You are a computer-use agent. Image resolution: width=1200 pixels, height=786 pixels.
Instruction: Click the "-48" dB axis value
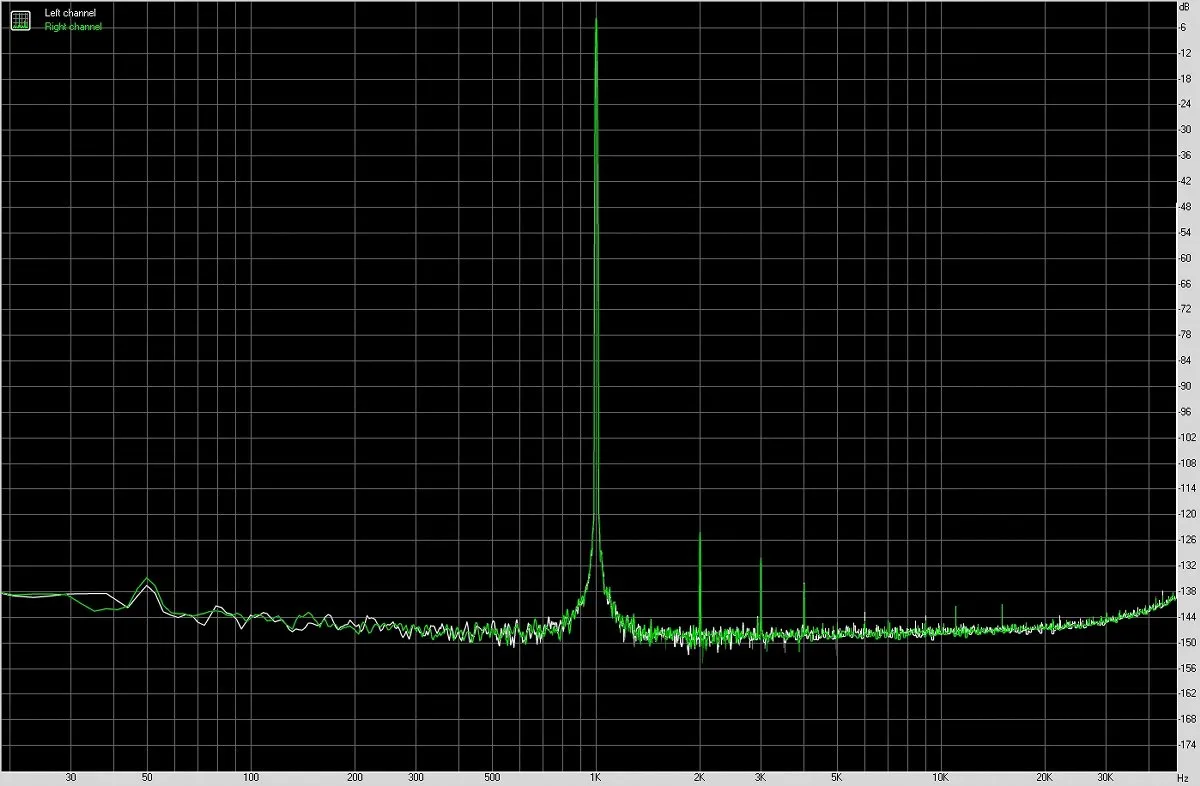1187,207
